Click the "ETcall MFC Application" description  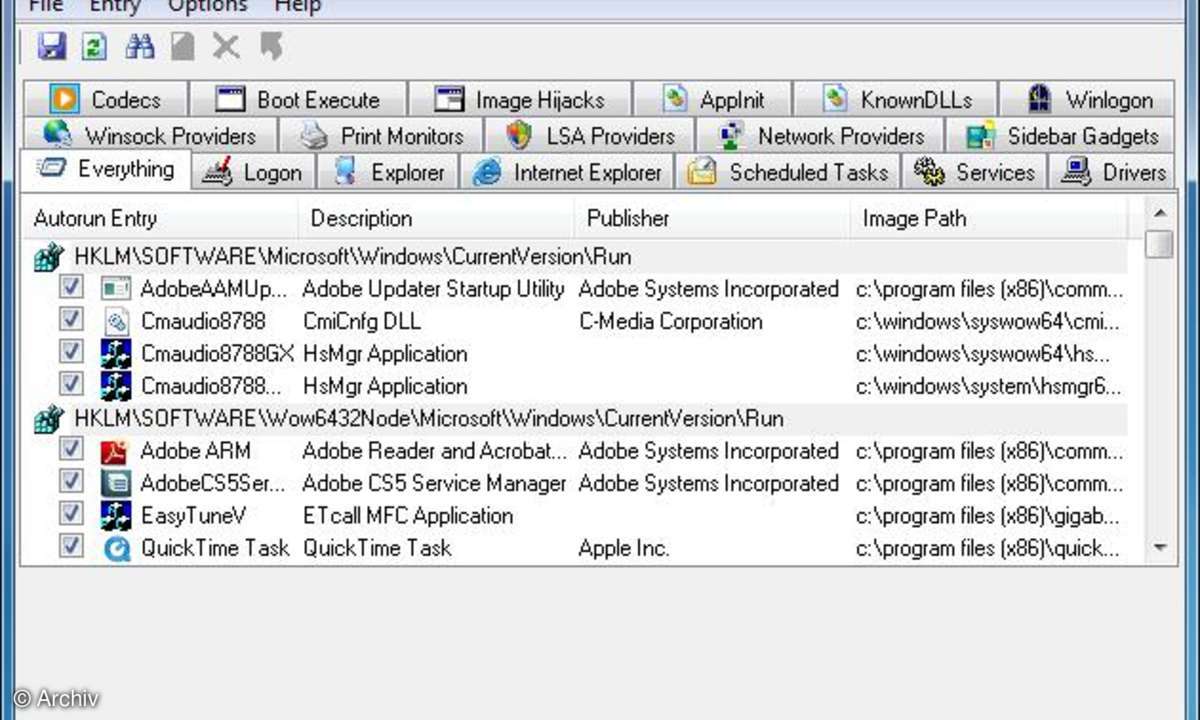pos(407,516)
